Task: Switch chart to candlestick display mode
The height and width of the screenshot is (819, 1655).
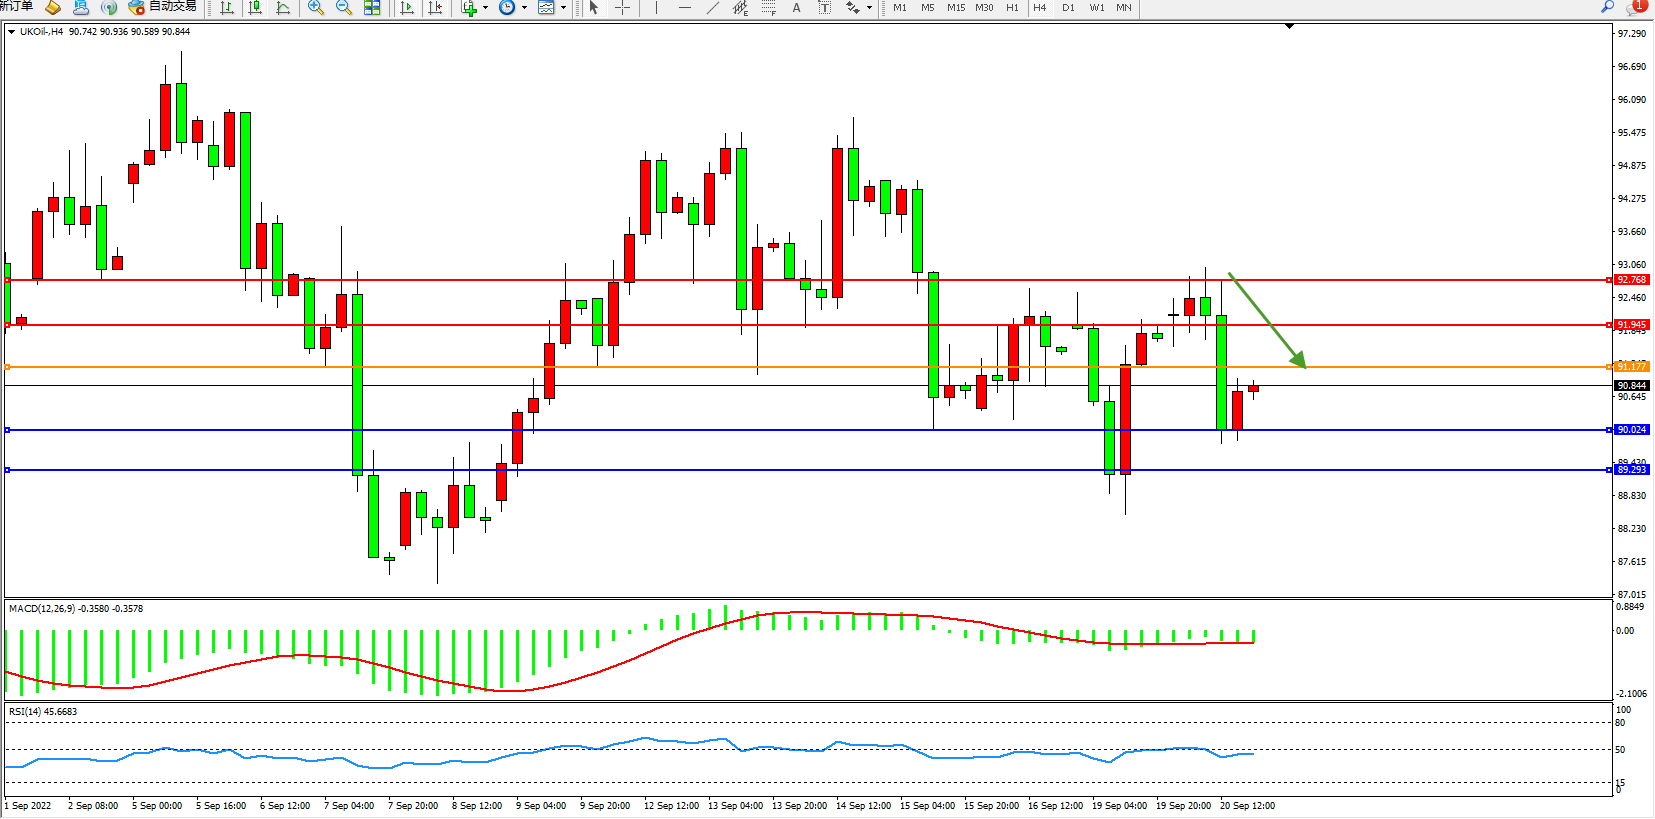Action: pyautogui.click(x=255, y=8)
